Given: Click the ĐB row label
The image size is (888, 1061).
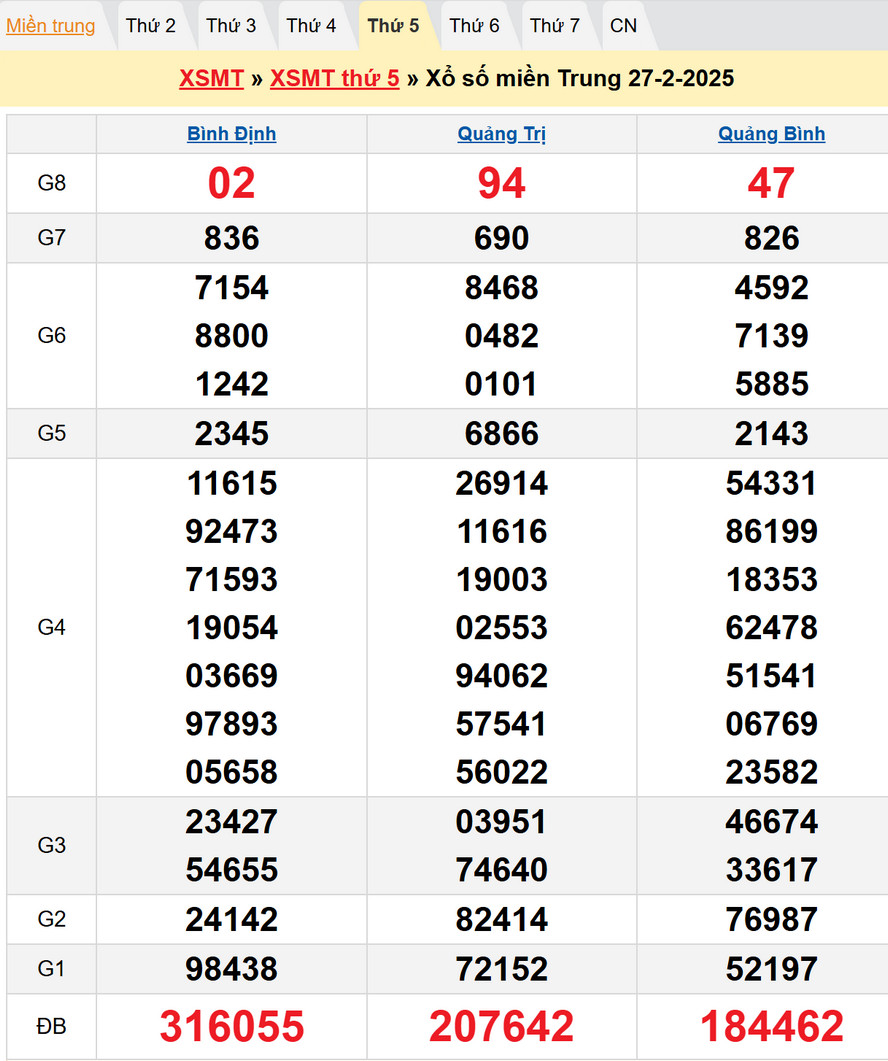Looking at the screenshot, I should pos(52,1026).
